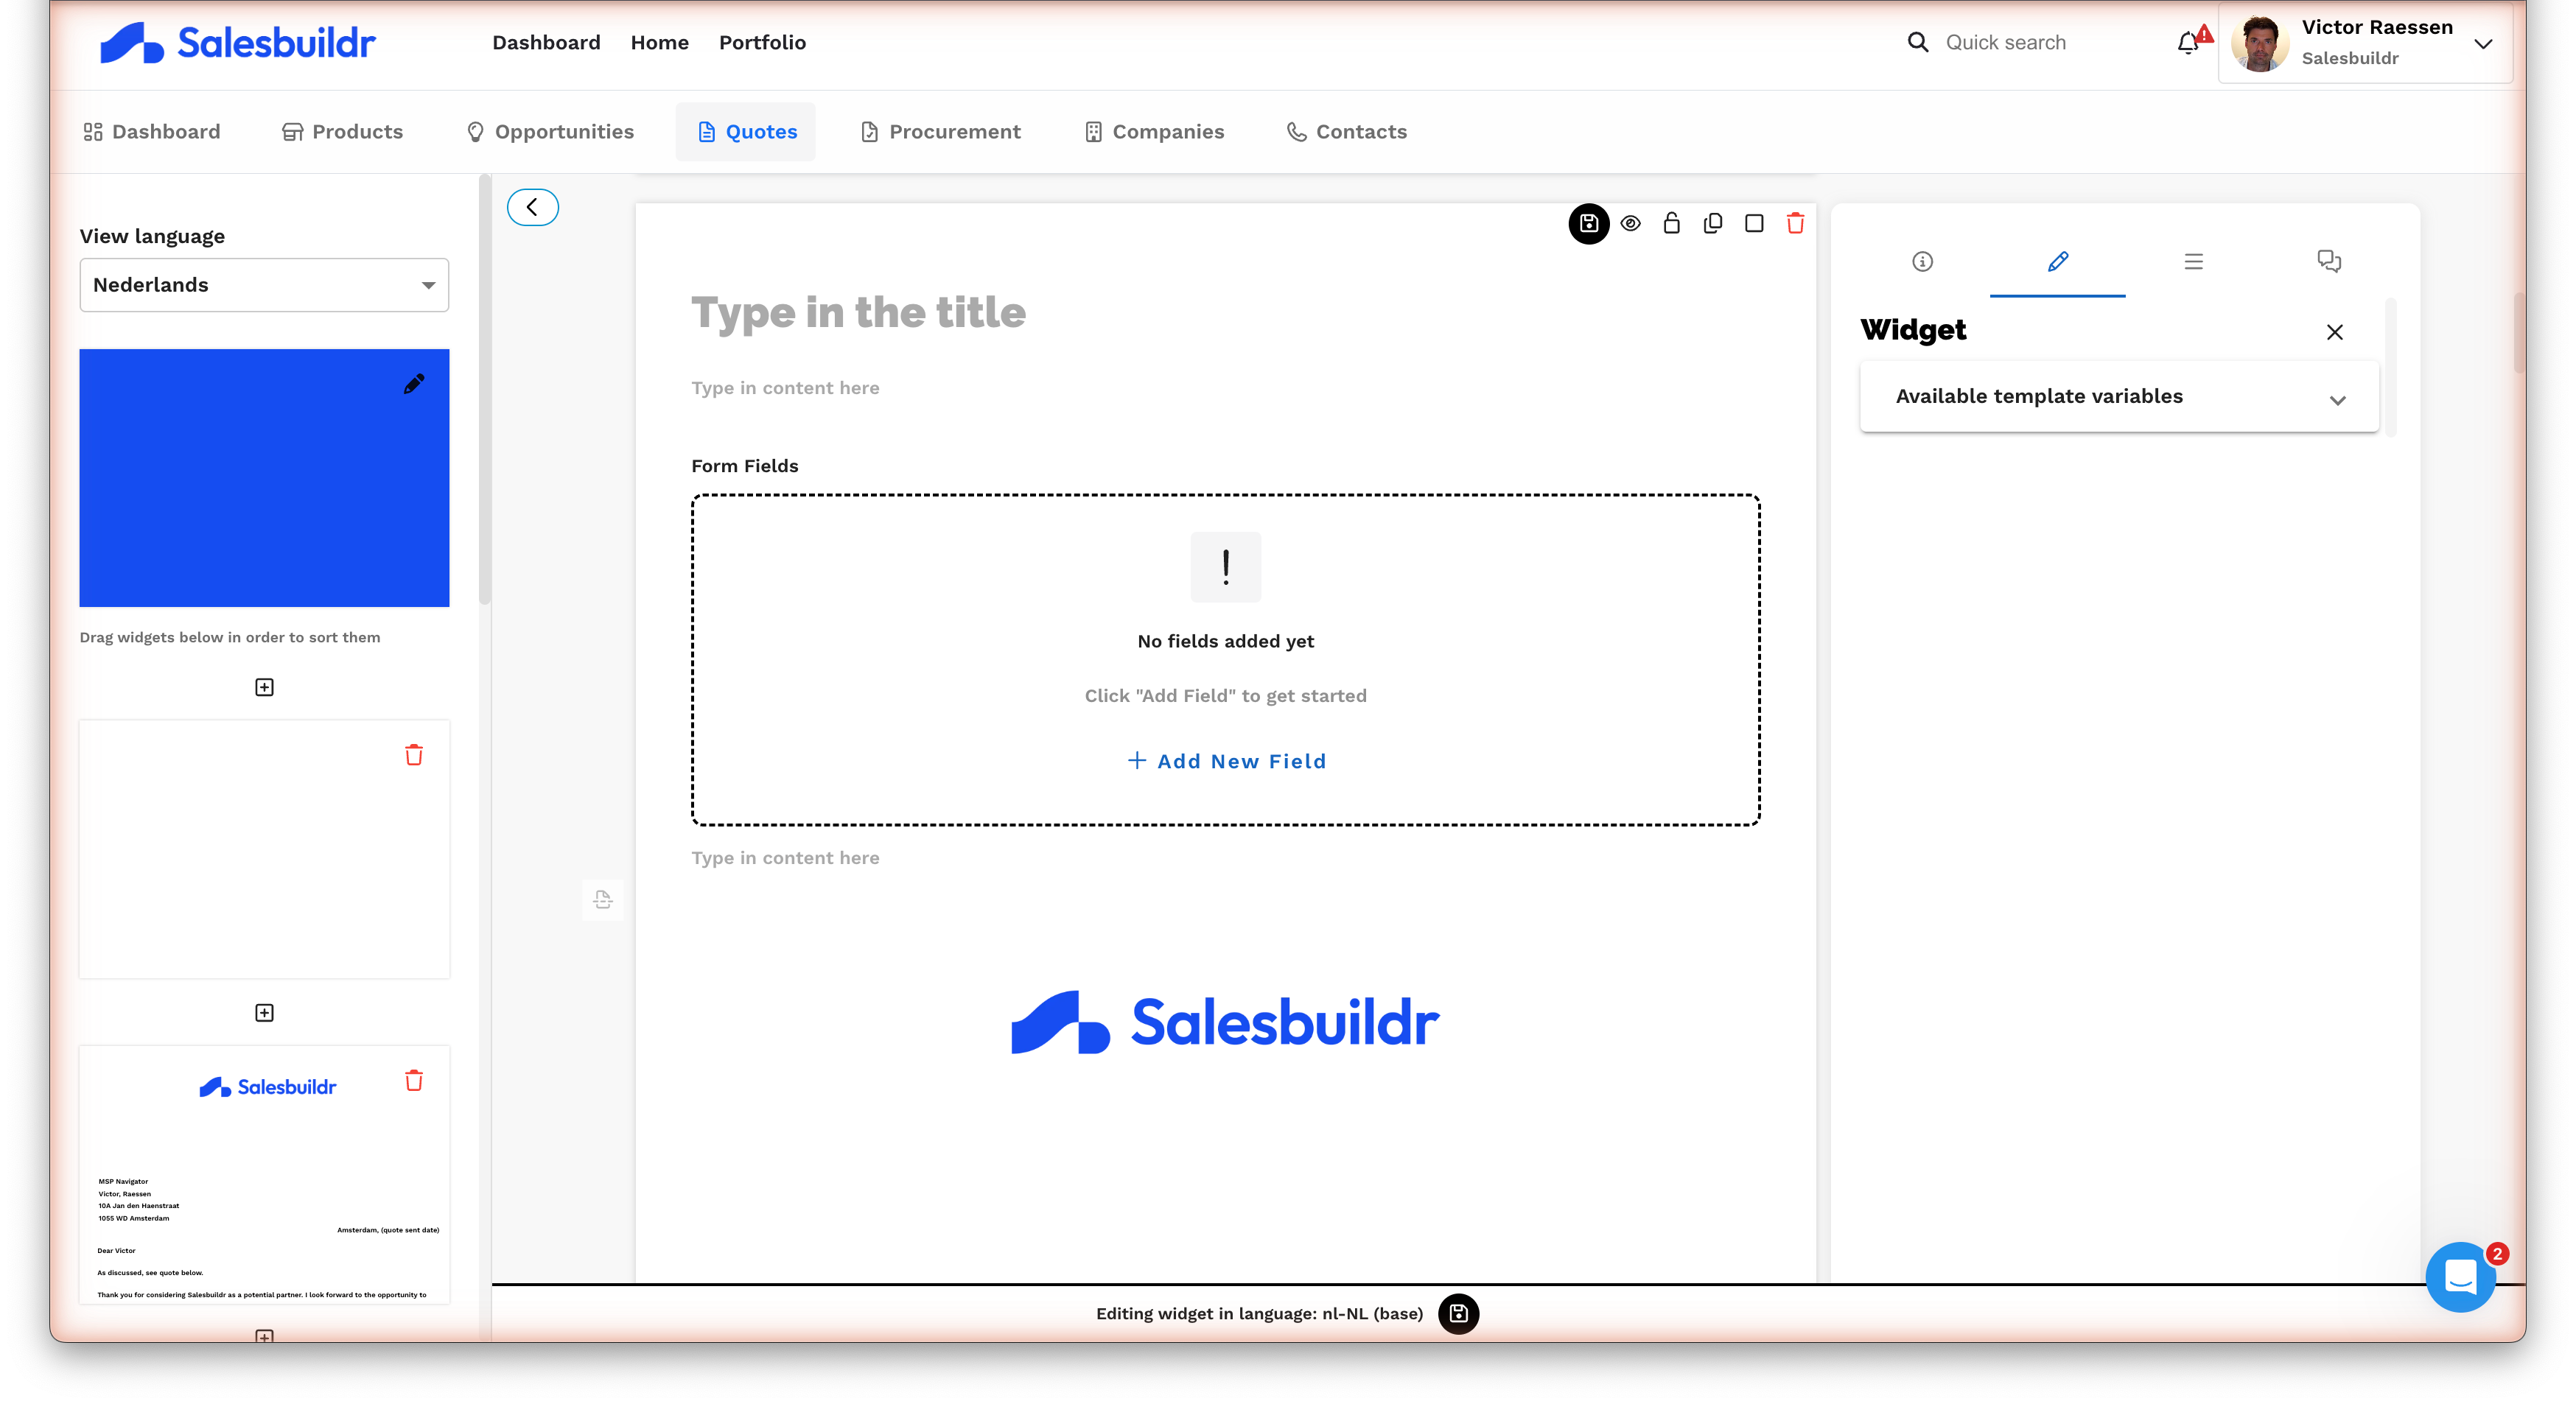The width and height of the screenshot is (2576, 1404).
Task: Delete the blank widget thumbnail
Action: pyautogui.click(x=413, y=755)
